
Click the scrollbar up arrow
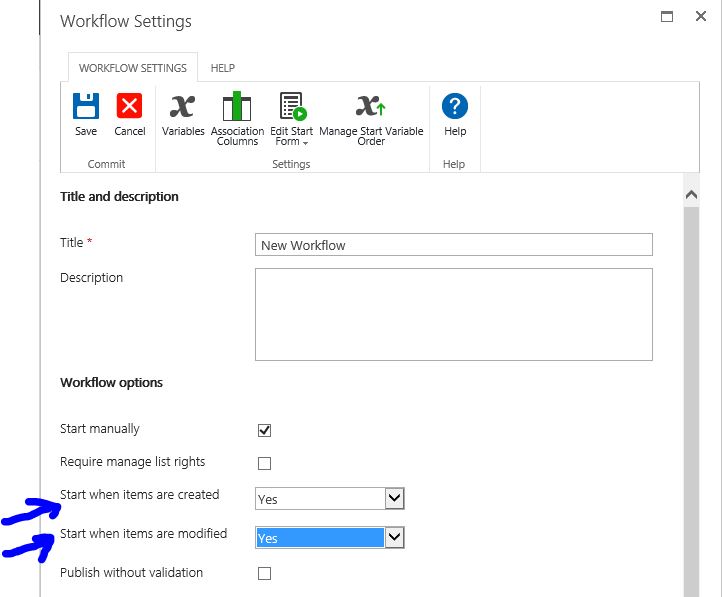point(692,196)
